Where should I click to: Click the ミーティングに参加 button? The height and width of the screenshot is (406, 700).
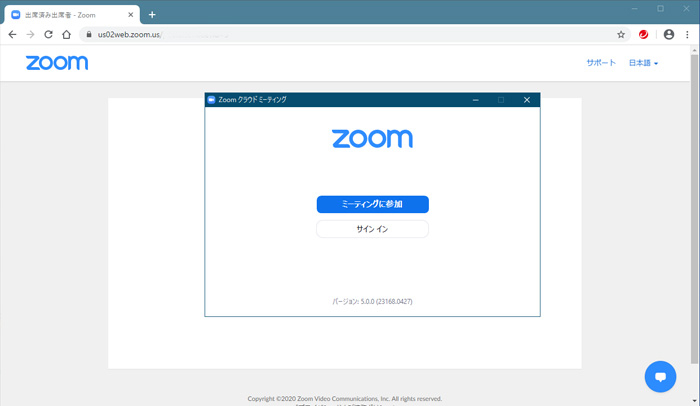373,204
